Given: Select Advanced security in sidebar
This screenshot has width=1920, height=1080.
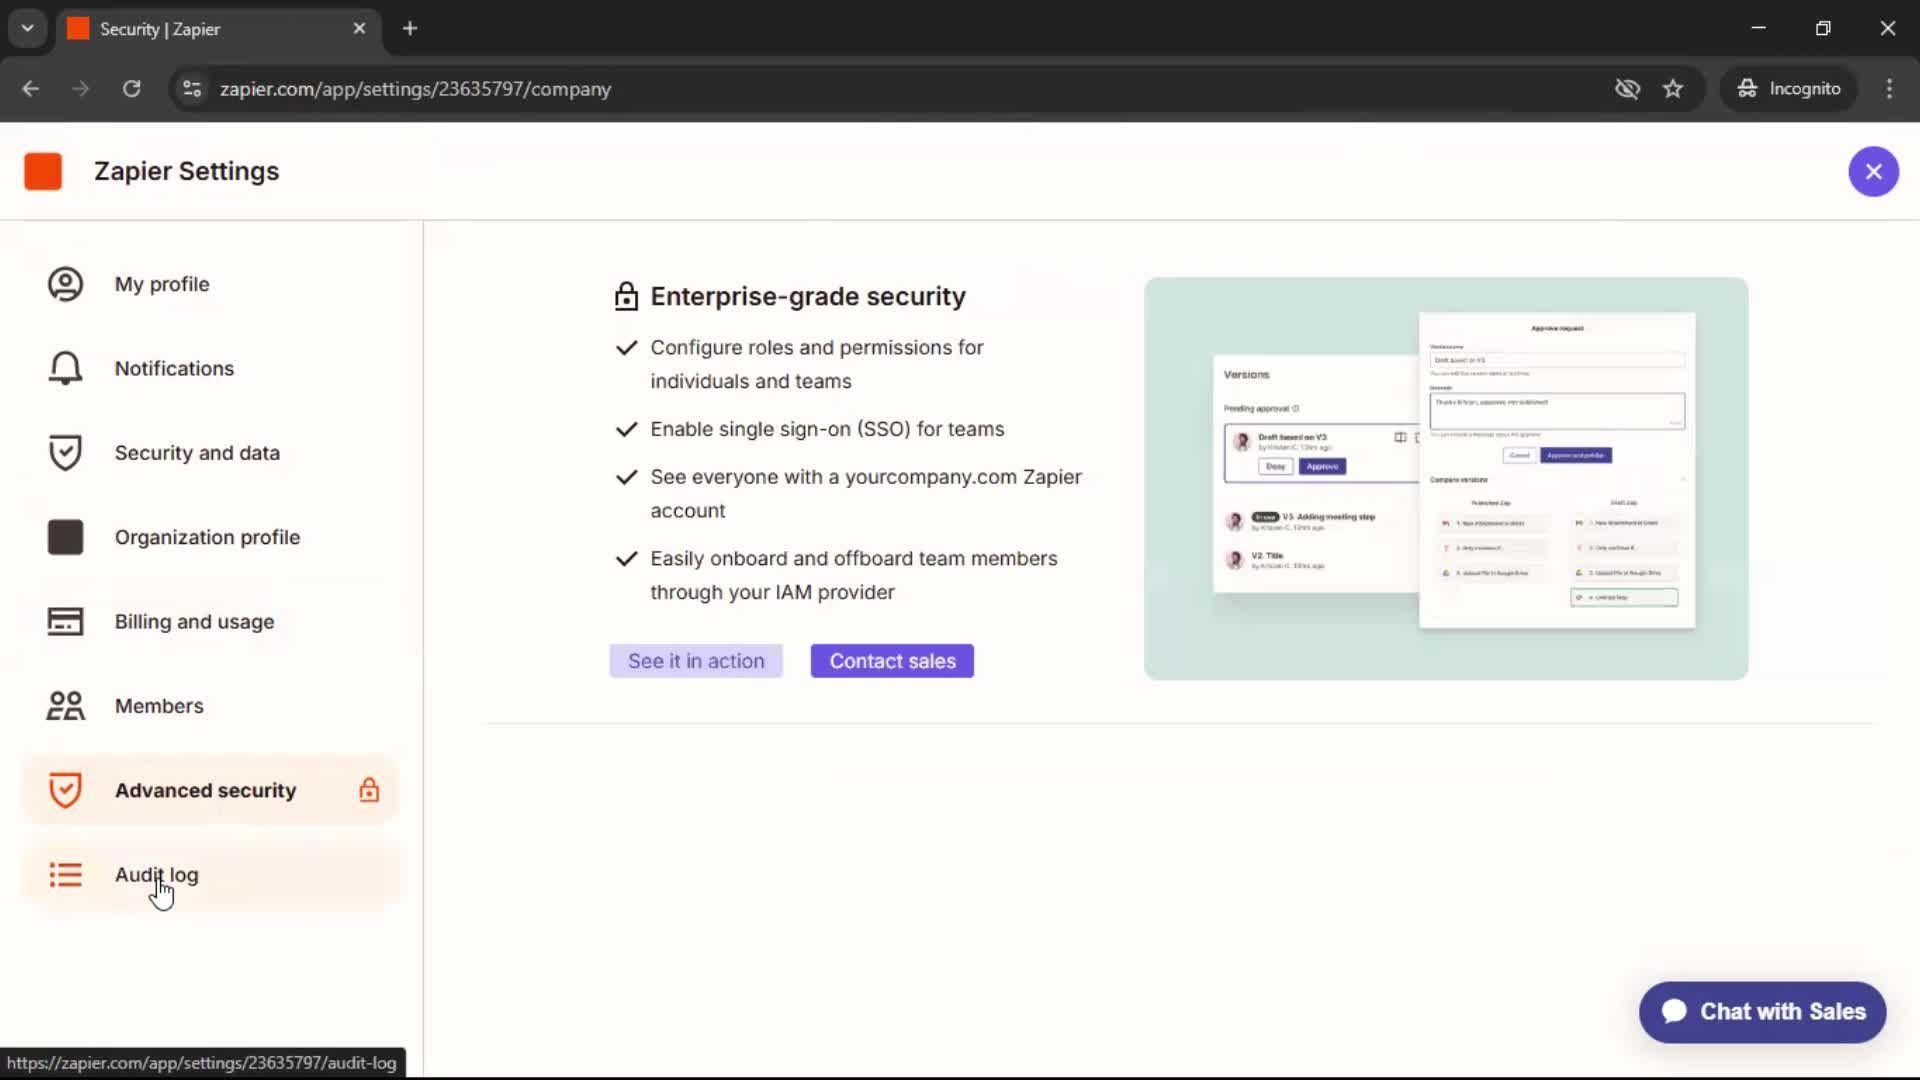Looking at the screenshot, I should coord(210,790).
